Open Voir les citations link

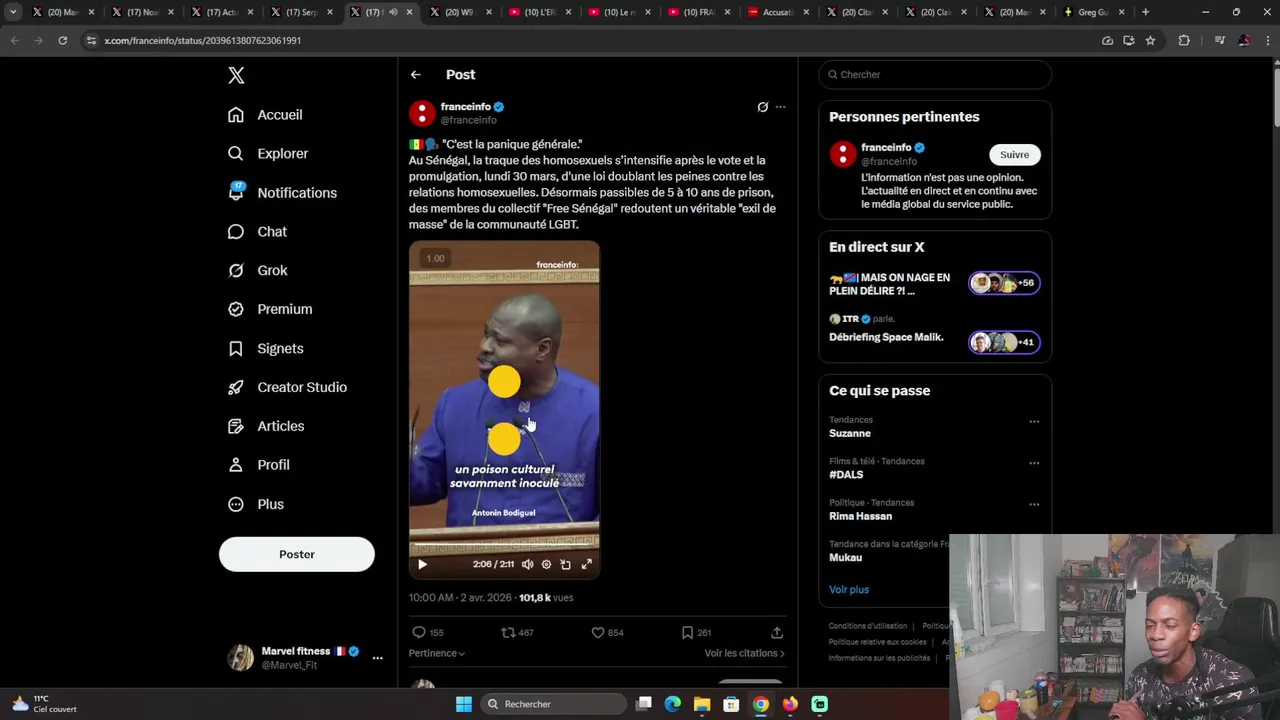point(745,653)
